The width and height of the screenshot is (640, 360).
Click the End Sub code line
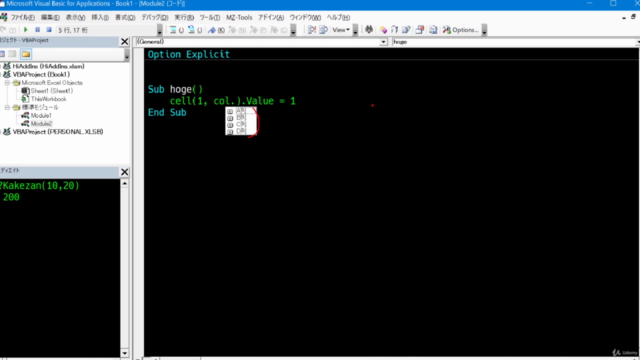pos(167,113)
